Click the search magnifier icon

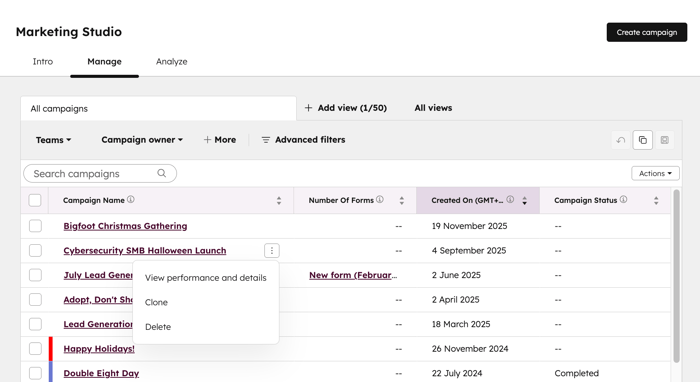pyautogui.click(x=162, y=173)
